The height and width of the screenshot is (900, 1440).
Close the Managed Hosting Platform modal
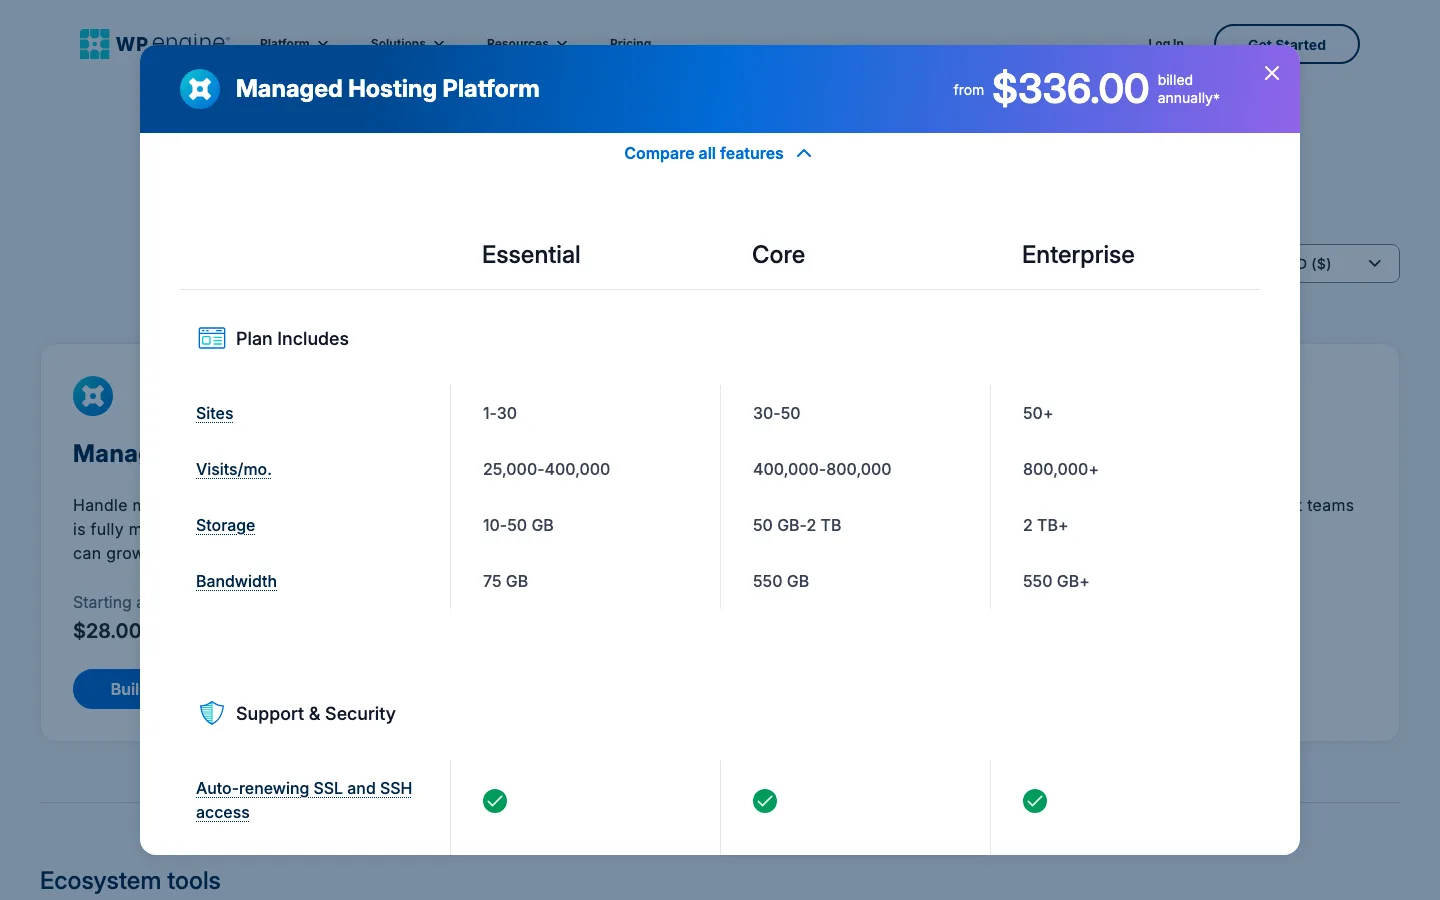click(x=1272, y=73)
